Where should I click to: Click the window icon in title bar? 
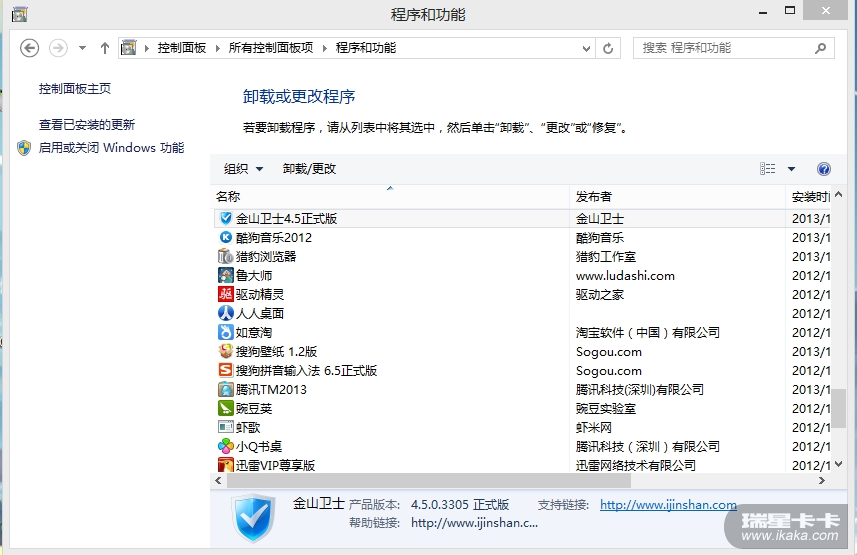(19, 14)
